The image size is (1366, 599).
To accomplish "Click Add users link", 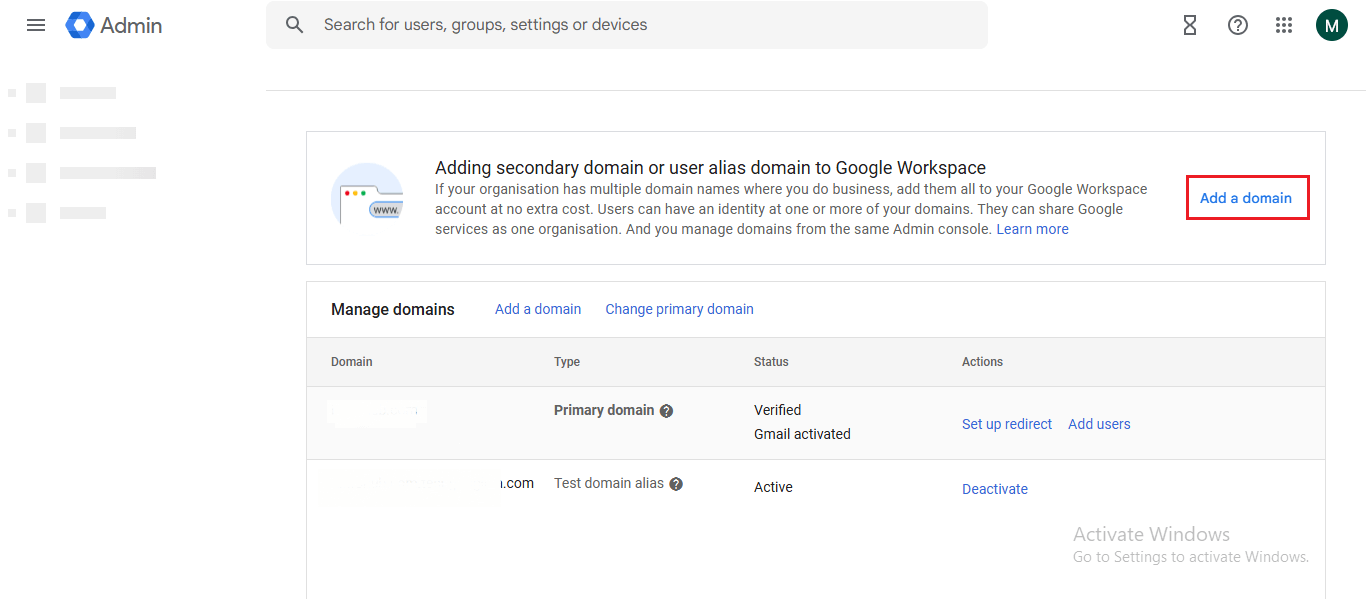I will [x=1099, y=424].
